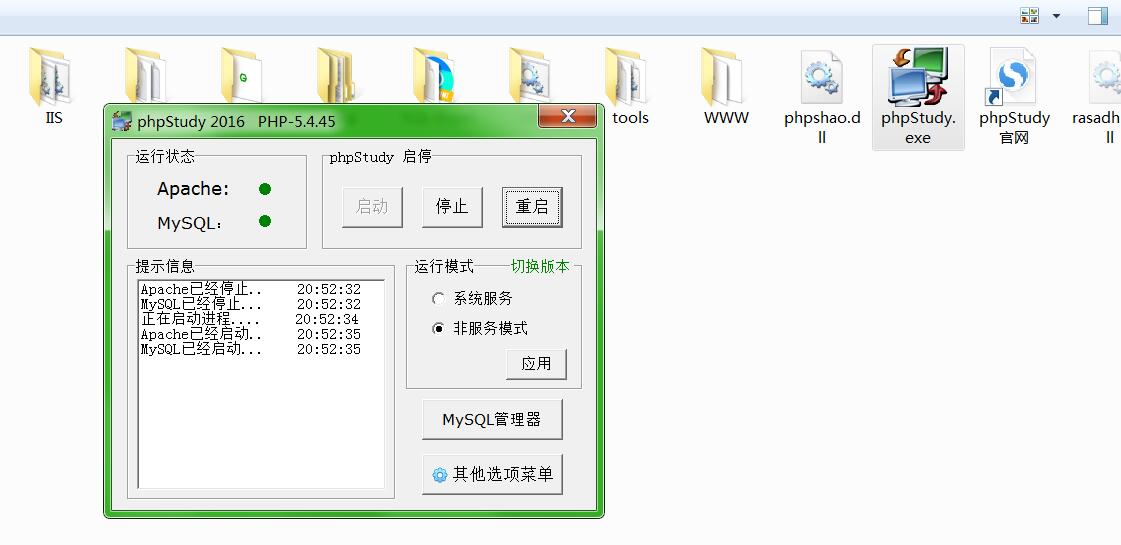Select the phpStudy.exe application icon
This screenshot has height=545, width=1121.
click(x=917, y=77)
